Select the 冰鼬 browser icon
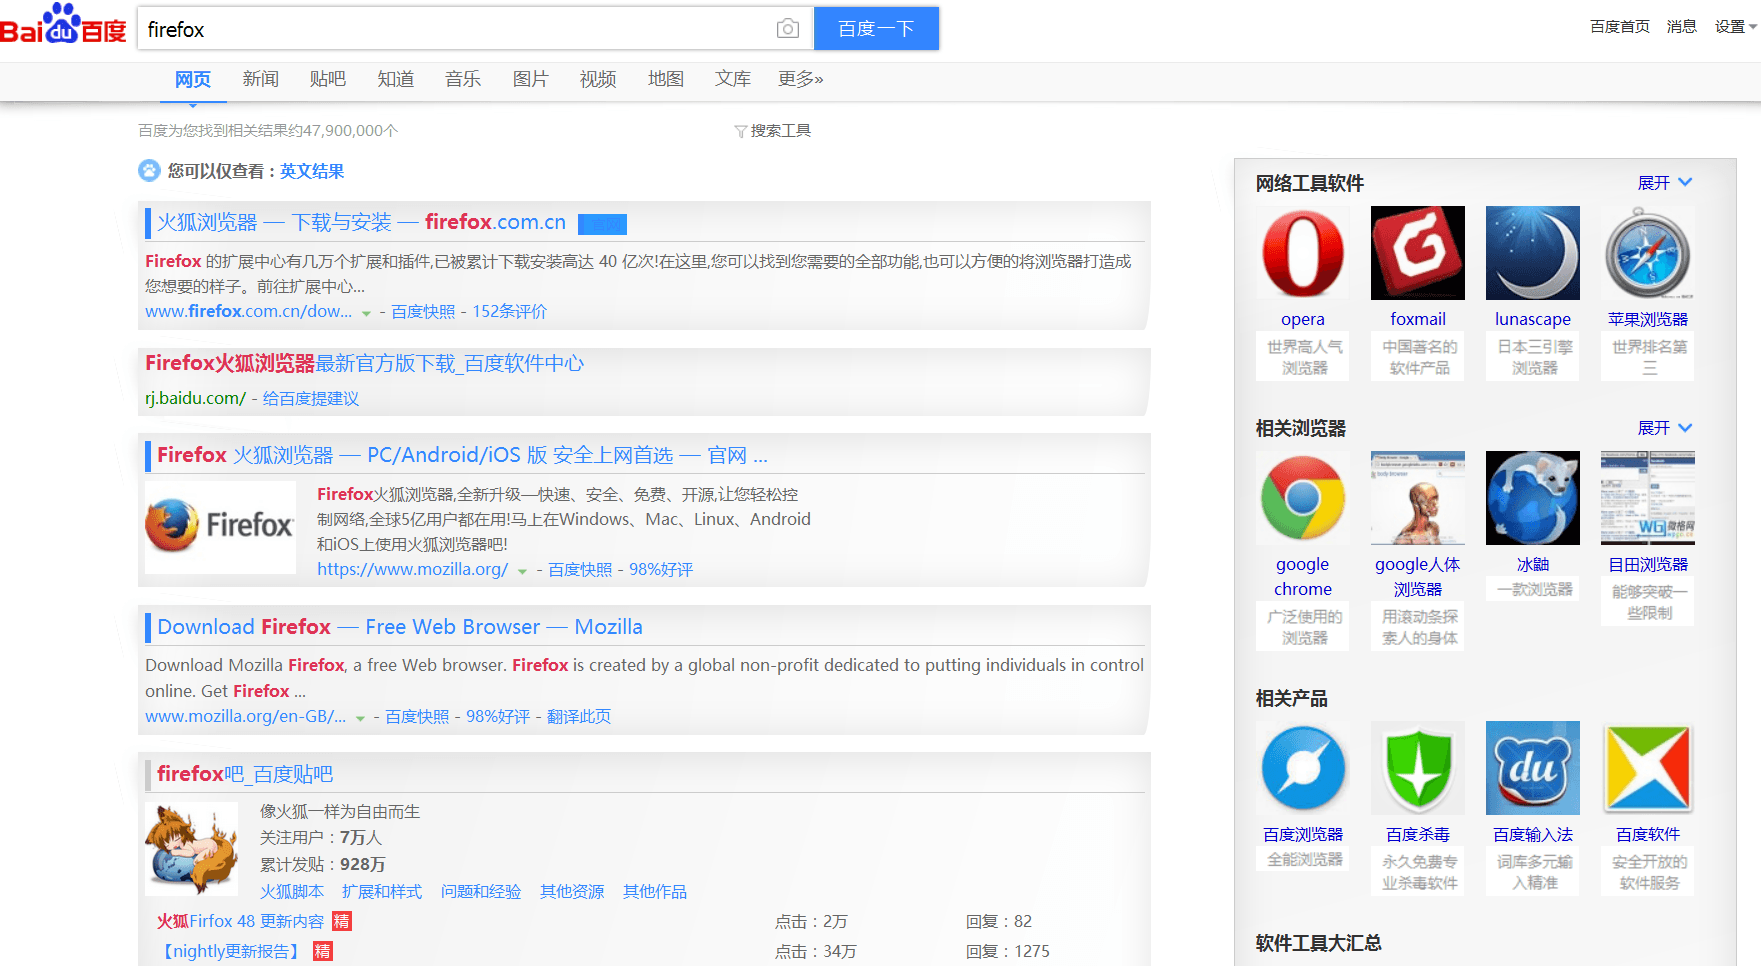The image size is (1761, 966). tap(1532, 498)
